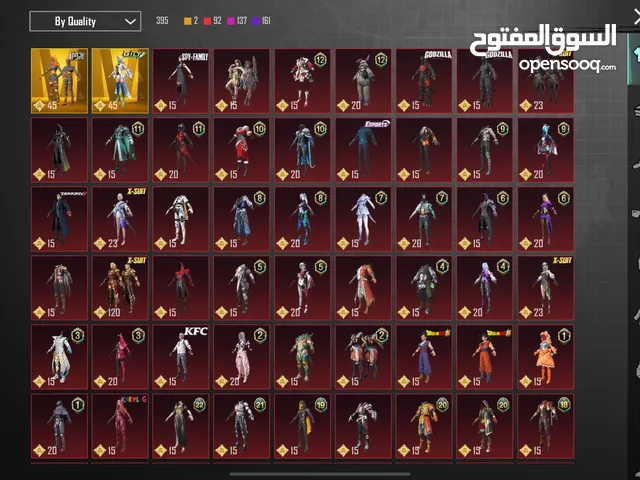Select the Dragon Ball purple gi outfit
The height and width of the screenshot is (480, 640).
coord(424,357)
